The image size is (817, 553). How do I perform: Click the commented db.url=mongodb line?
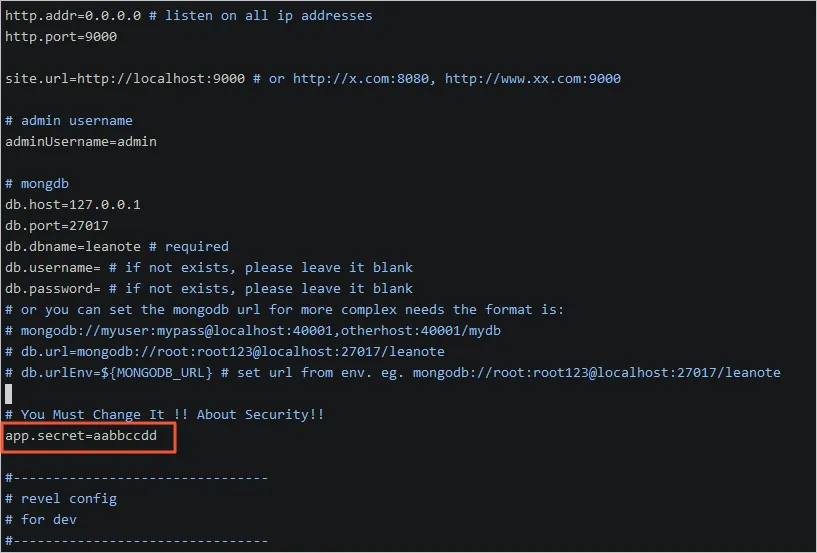point(225,352)
